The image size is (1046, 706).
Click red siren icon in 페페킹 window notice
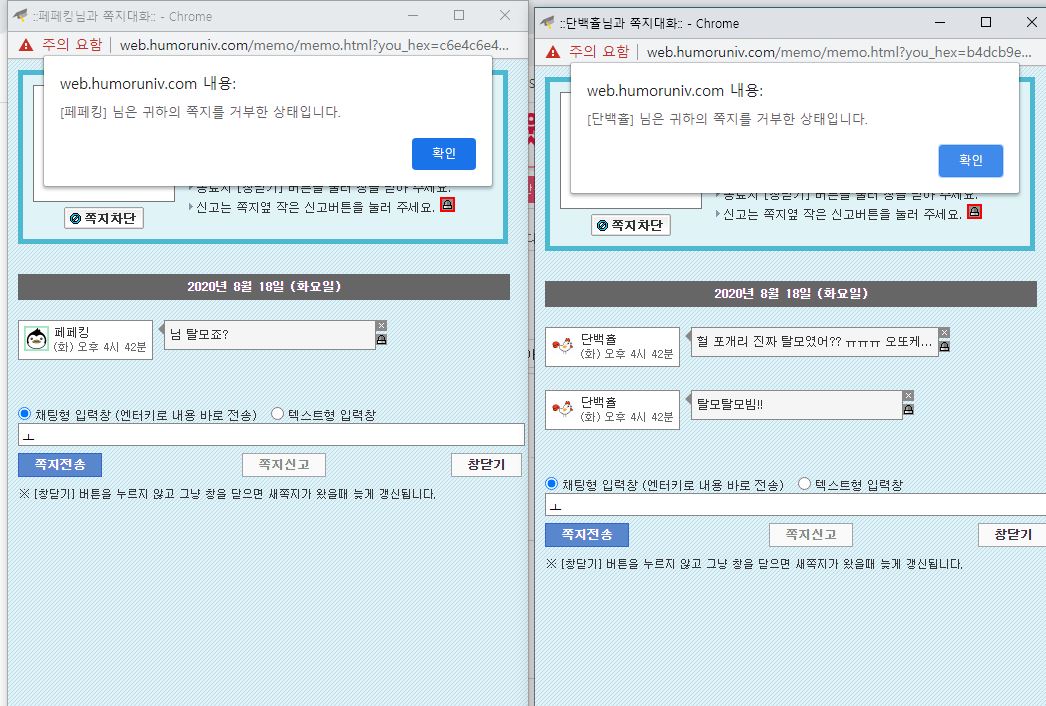coord(447,205)
